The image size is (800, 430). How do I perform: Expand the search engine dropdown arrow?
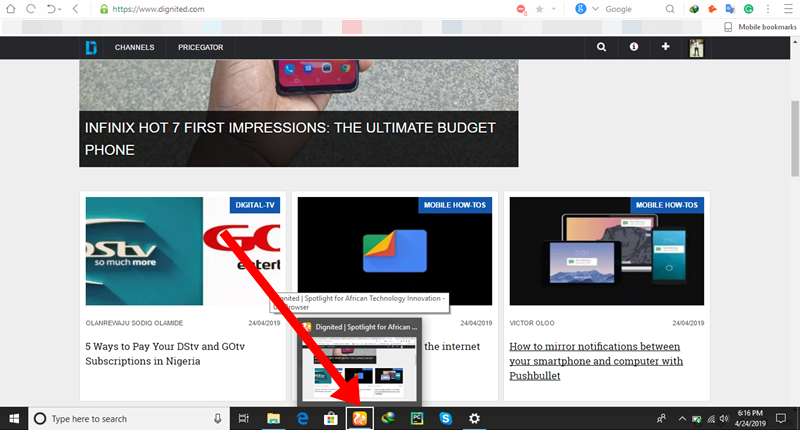point(595,9)
